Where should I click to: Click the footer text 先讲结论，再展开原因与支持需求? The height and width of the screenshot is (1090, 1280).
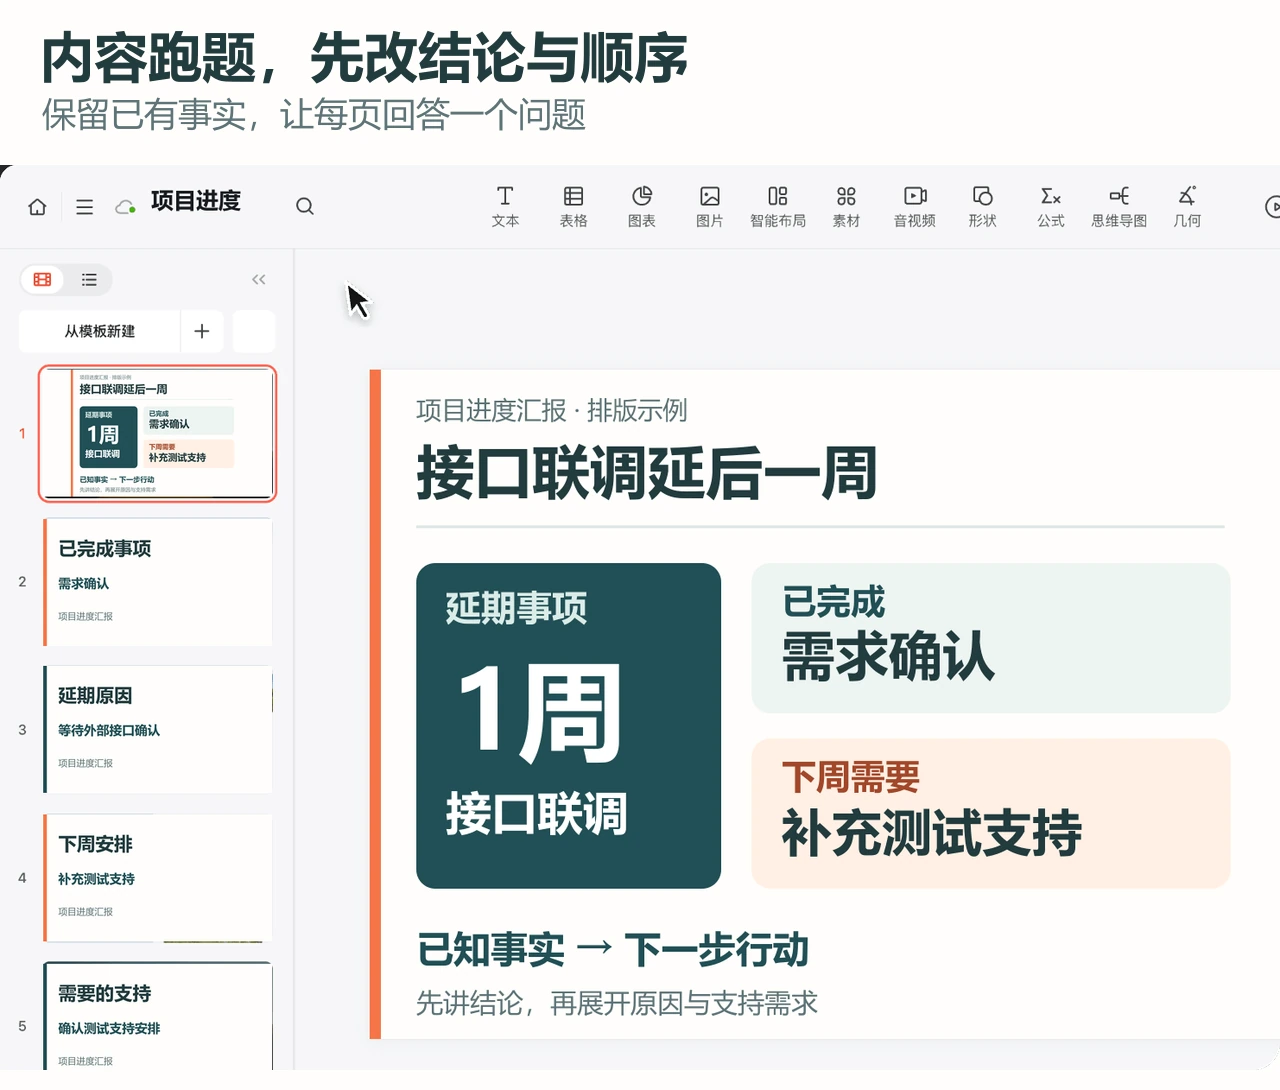coord(617,1003)
